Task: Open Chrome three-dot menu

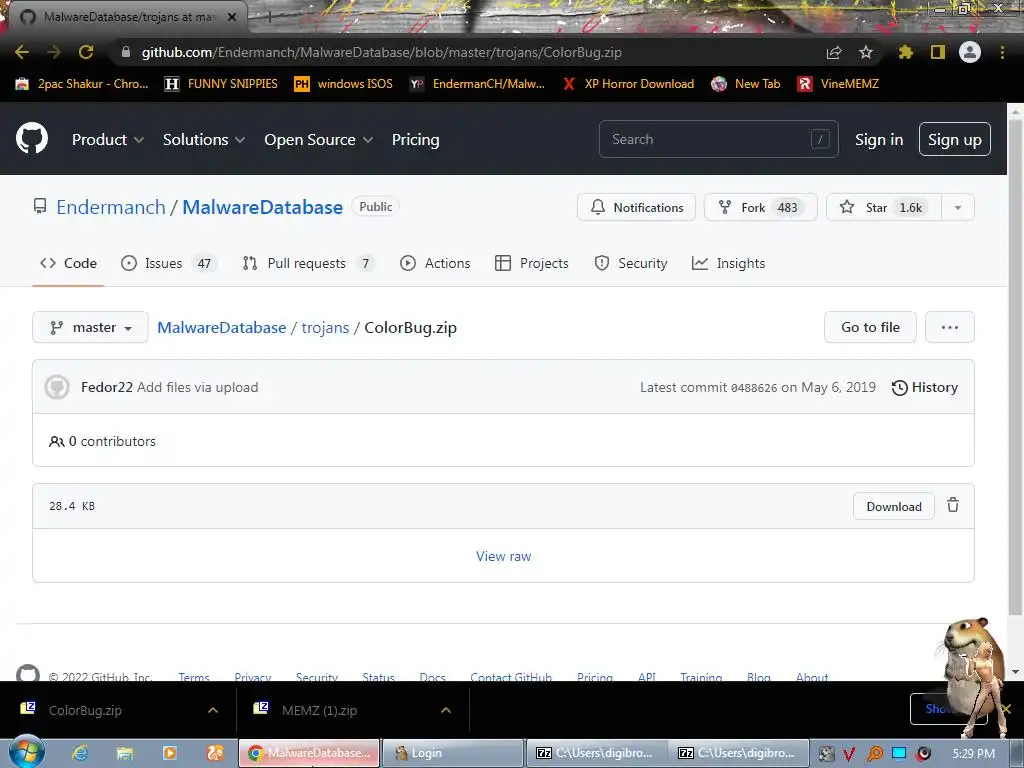Action: 1002,52
